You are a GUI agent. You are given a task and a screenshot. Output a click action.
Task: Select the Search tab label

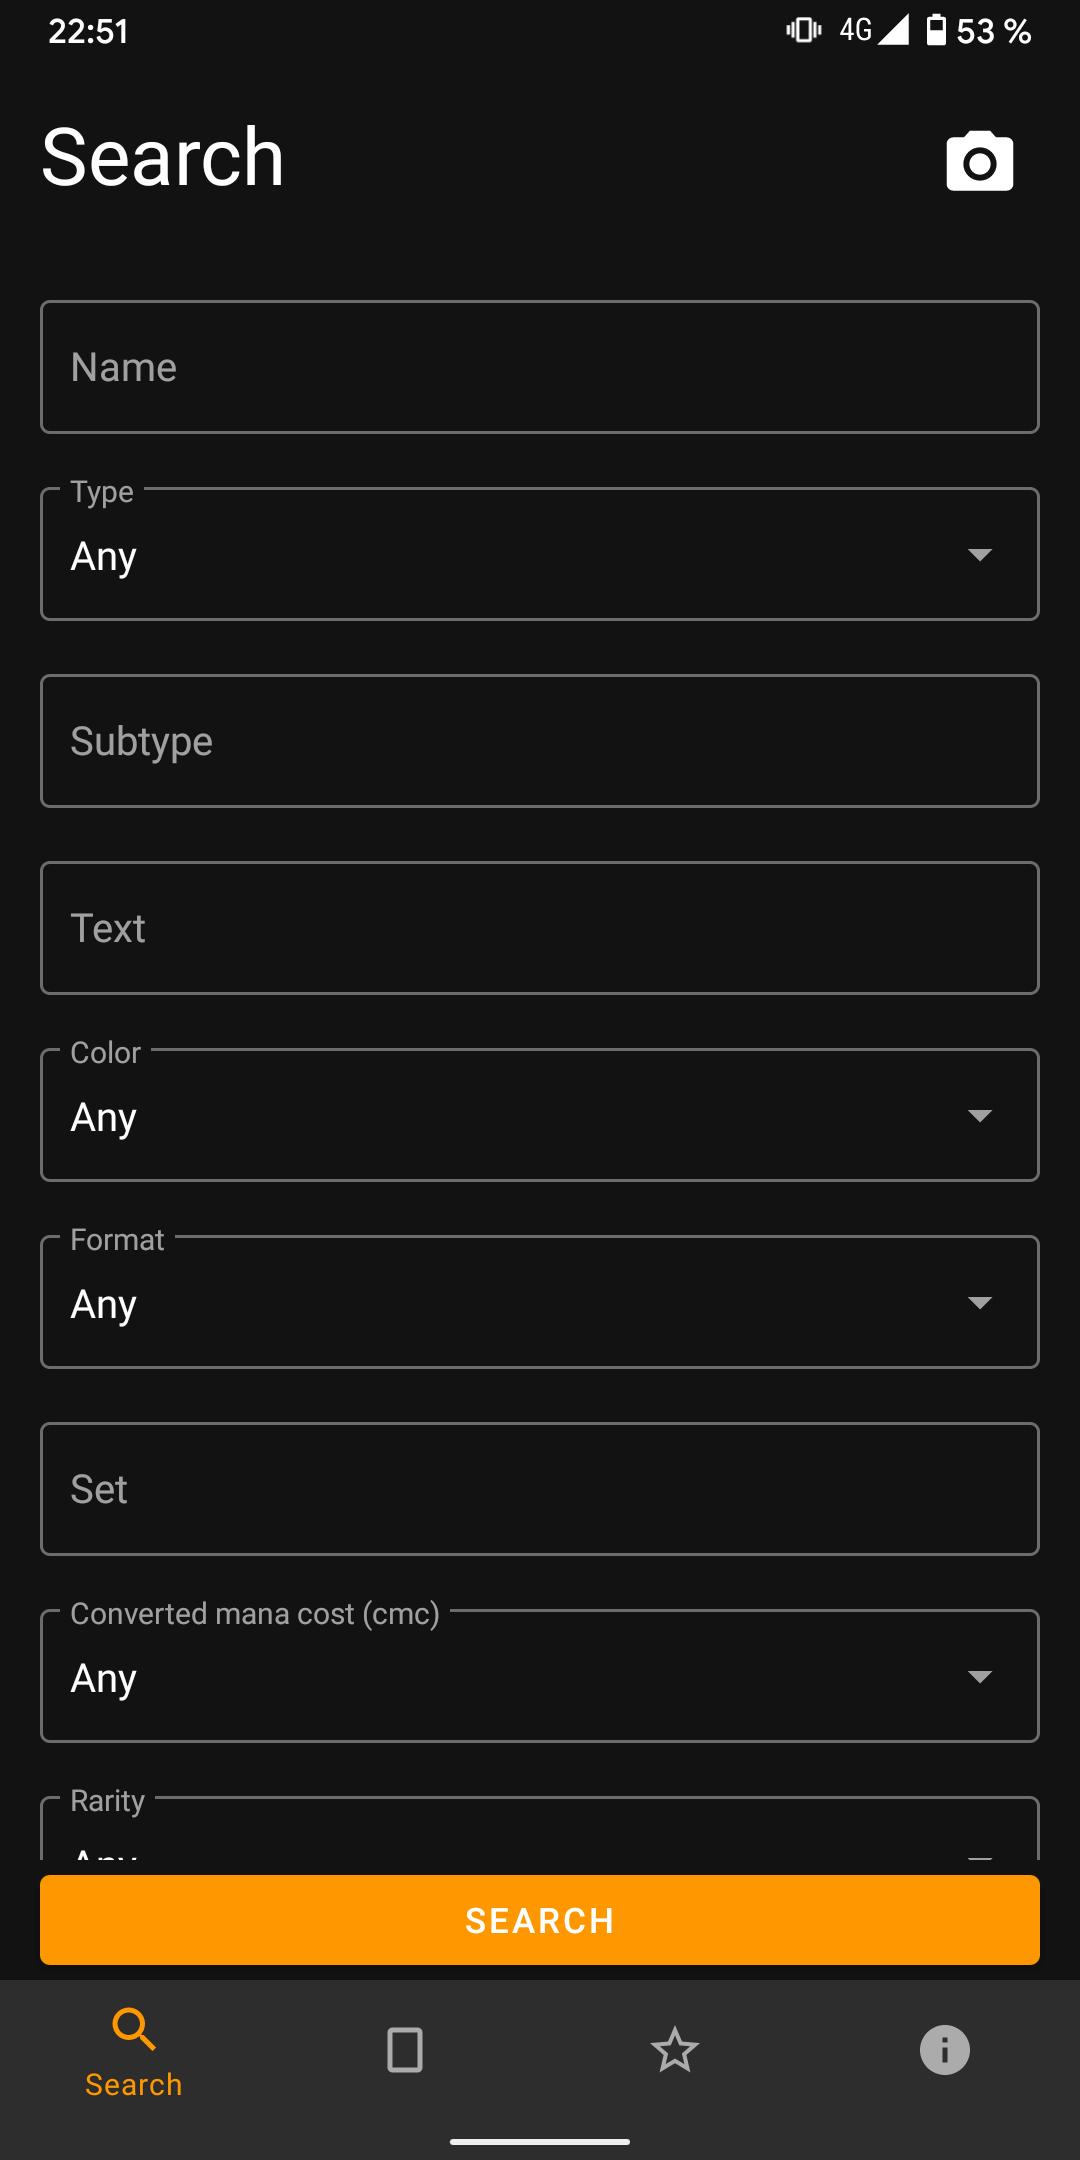(134, 2085)
